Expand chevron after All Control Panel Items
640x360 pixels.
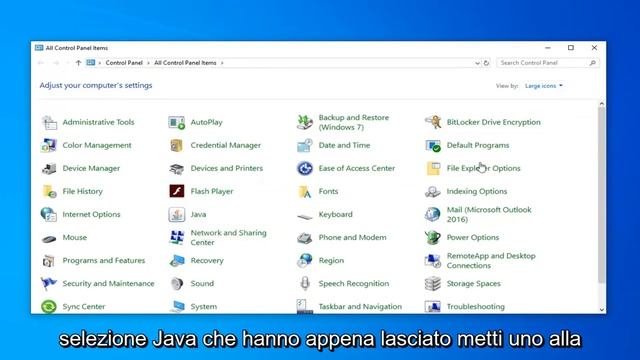pyautogui.click(x=222, y=63)
